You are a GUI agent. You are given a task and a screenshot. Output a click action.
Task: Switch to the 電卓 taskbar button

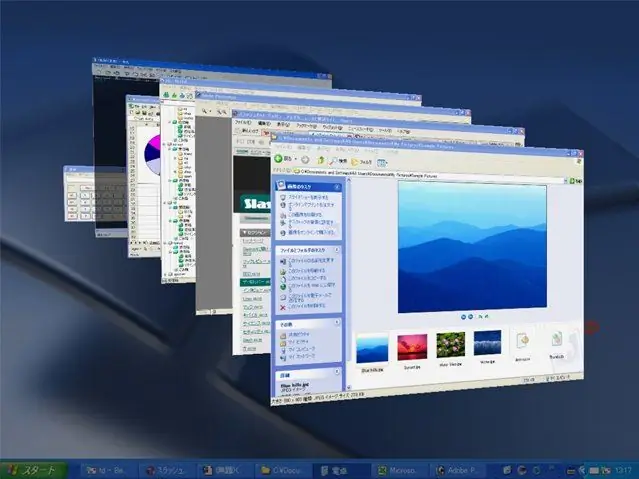[340, 471]
